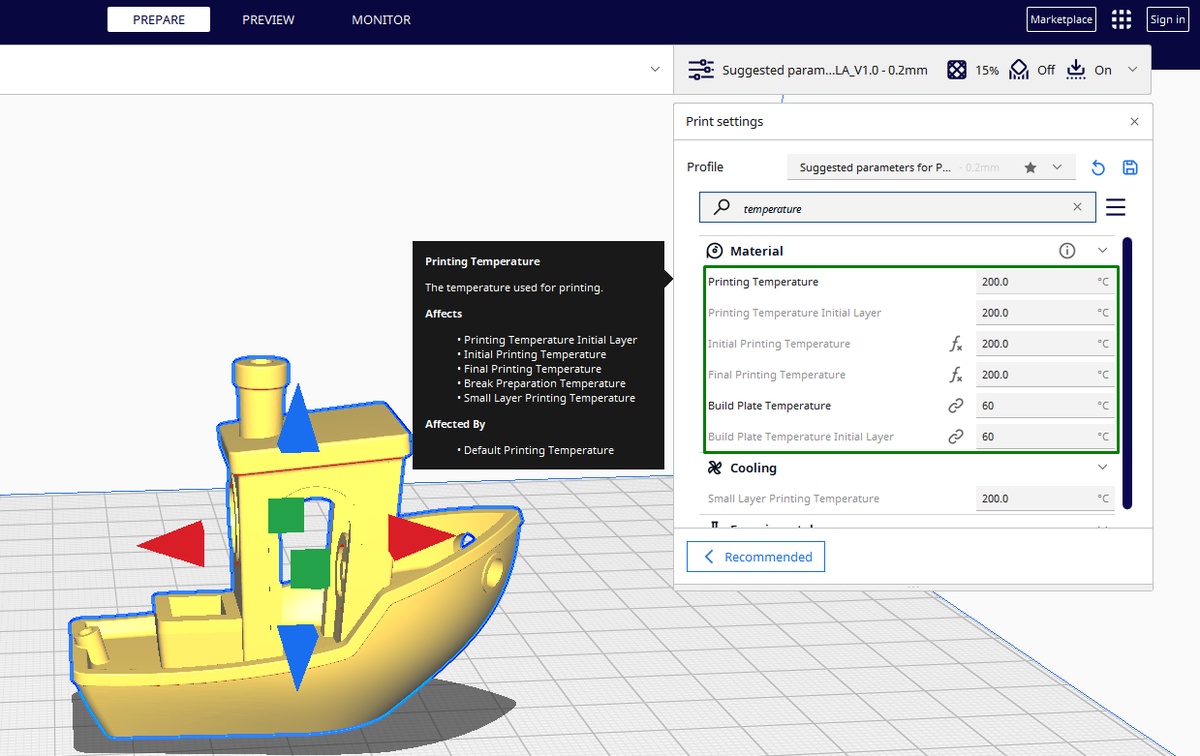
Task: Collapse the Material settings section
Action: click(1103, 251)
